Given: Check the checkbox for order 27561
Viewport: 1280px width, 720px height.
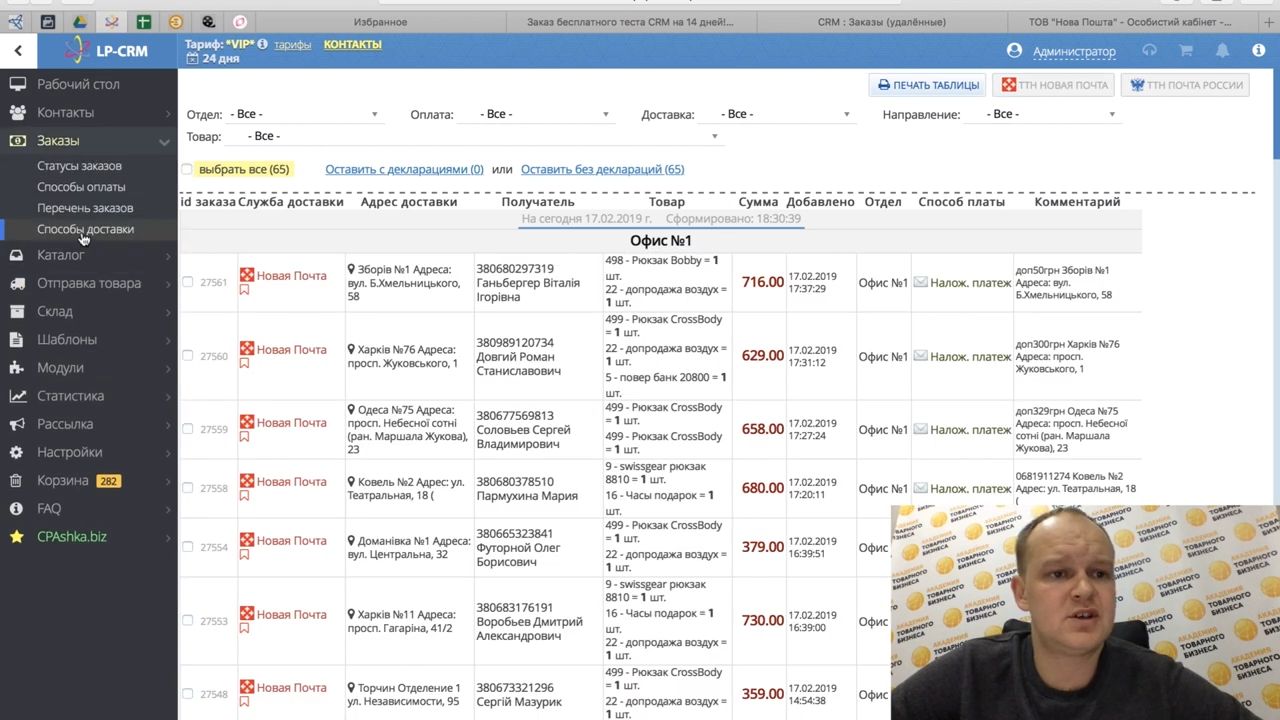Looking at the screenshot, I should [187, 283].
